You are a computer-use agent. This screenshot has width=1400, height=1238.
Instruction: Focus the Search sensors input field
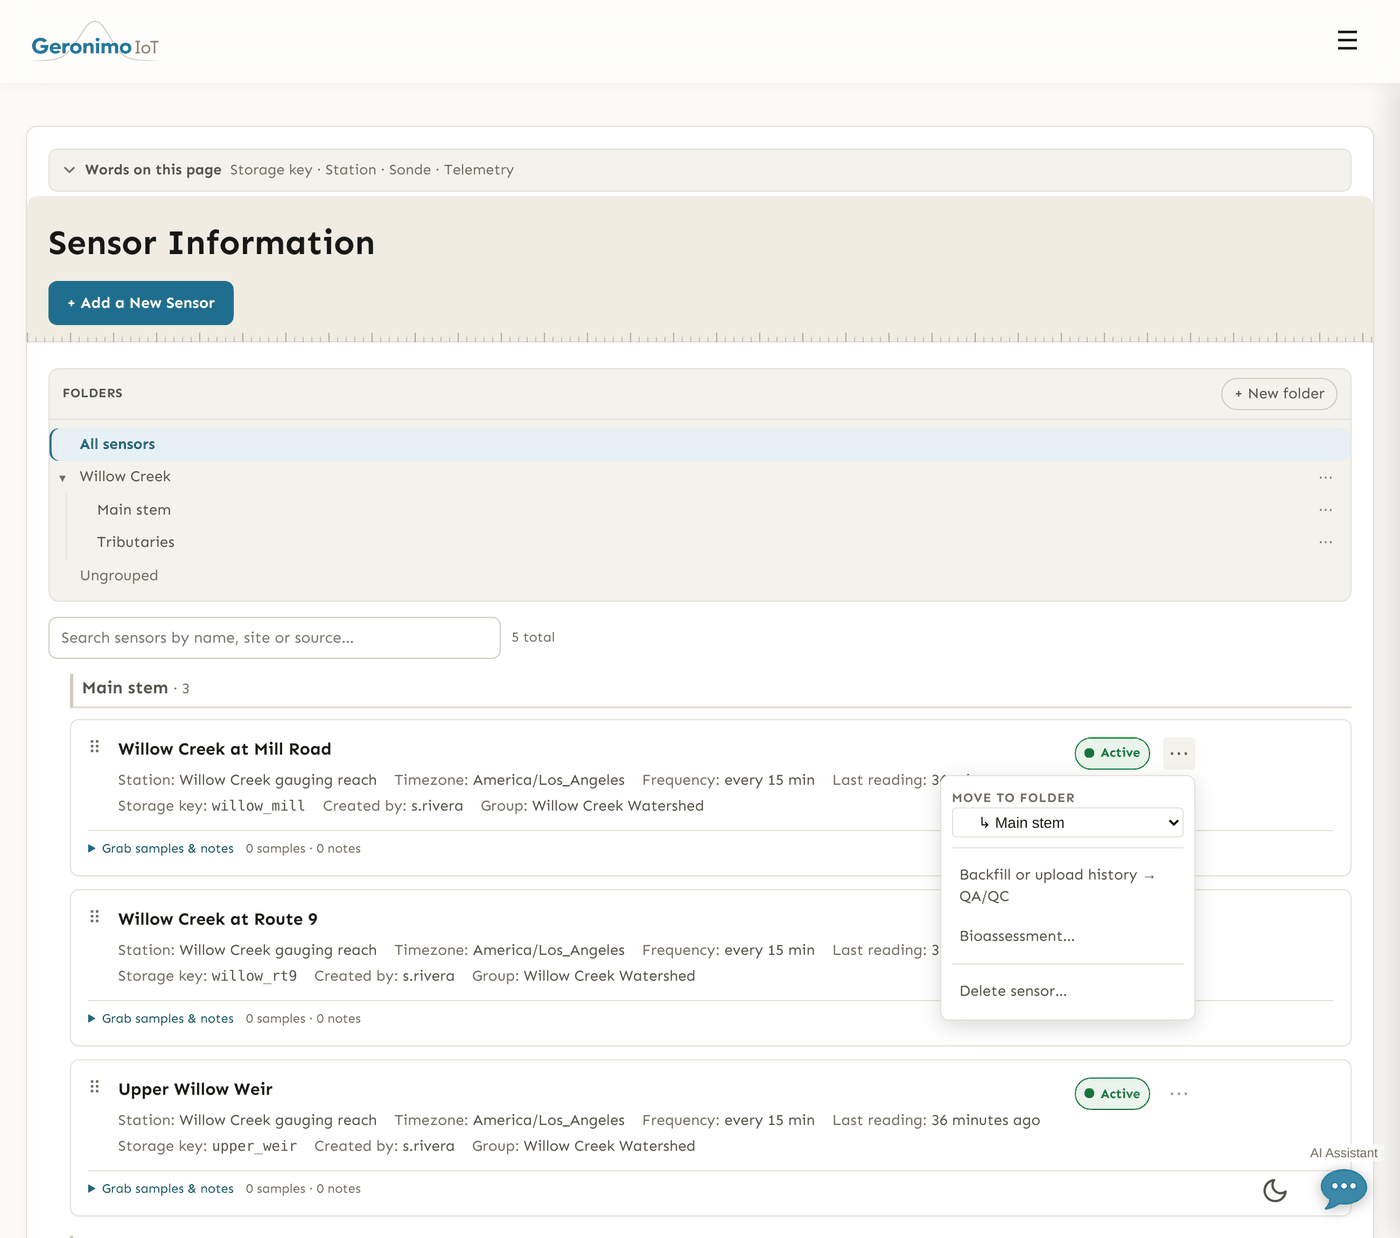click(x=274, y=638)
